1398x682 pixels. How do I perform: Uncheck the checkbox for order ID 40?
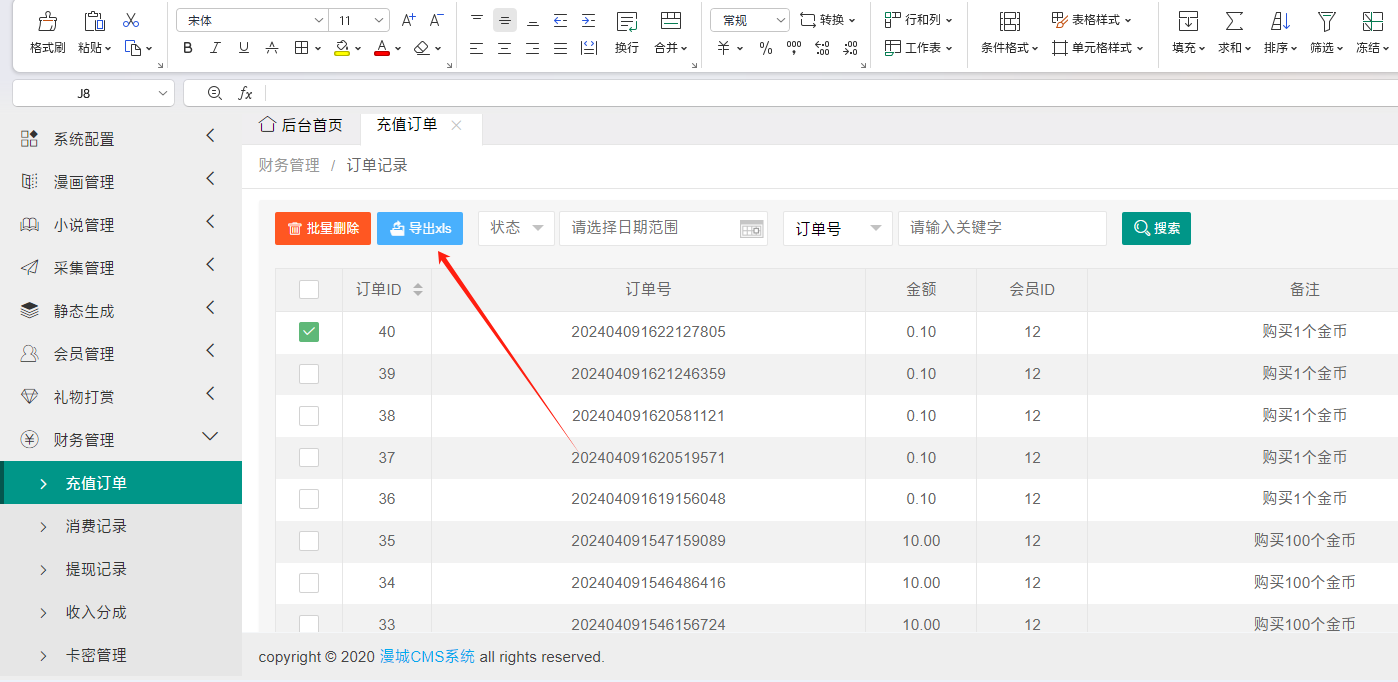(x=309, y=332)
